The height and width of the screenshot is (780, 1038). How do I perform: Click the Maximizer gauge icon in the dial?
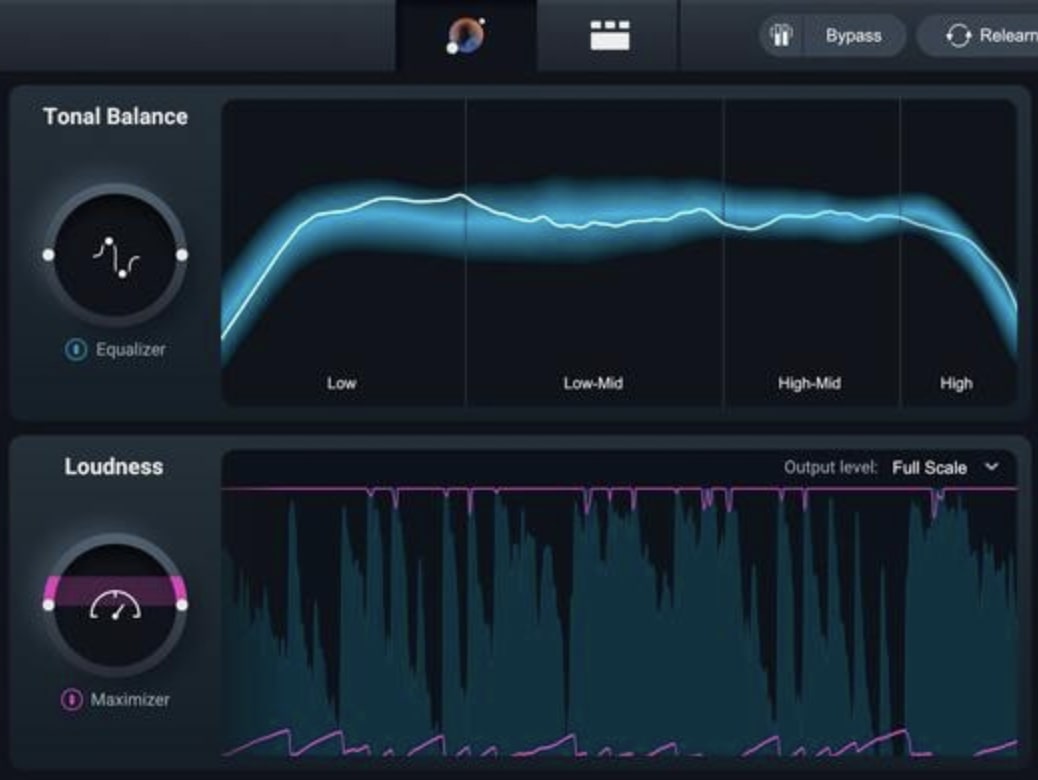[116, 605]
